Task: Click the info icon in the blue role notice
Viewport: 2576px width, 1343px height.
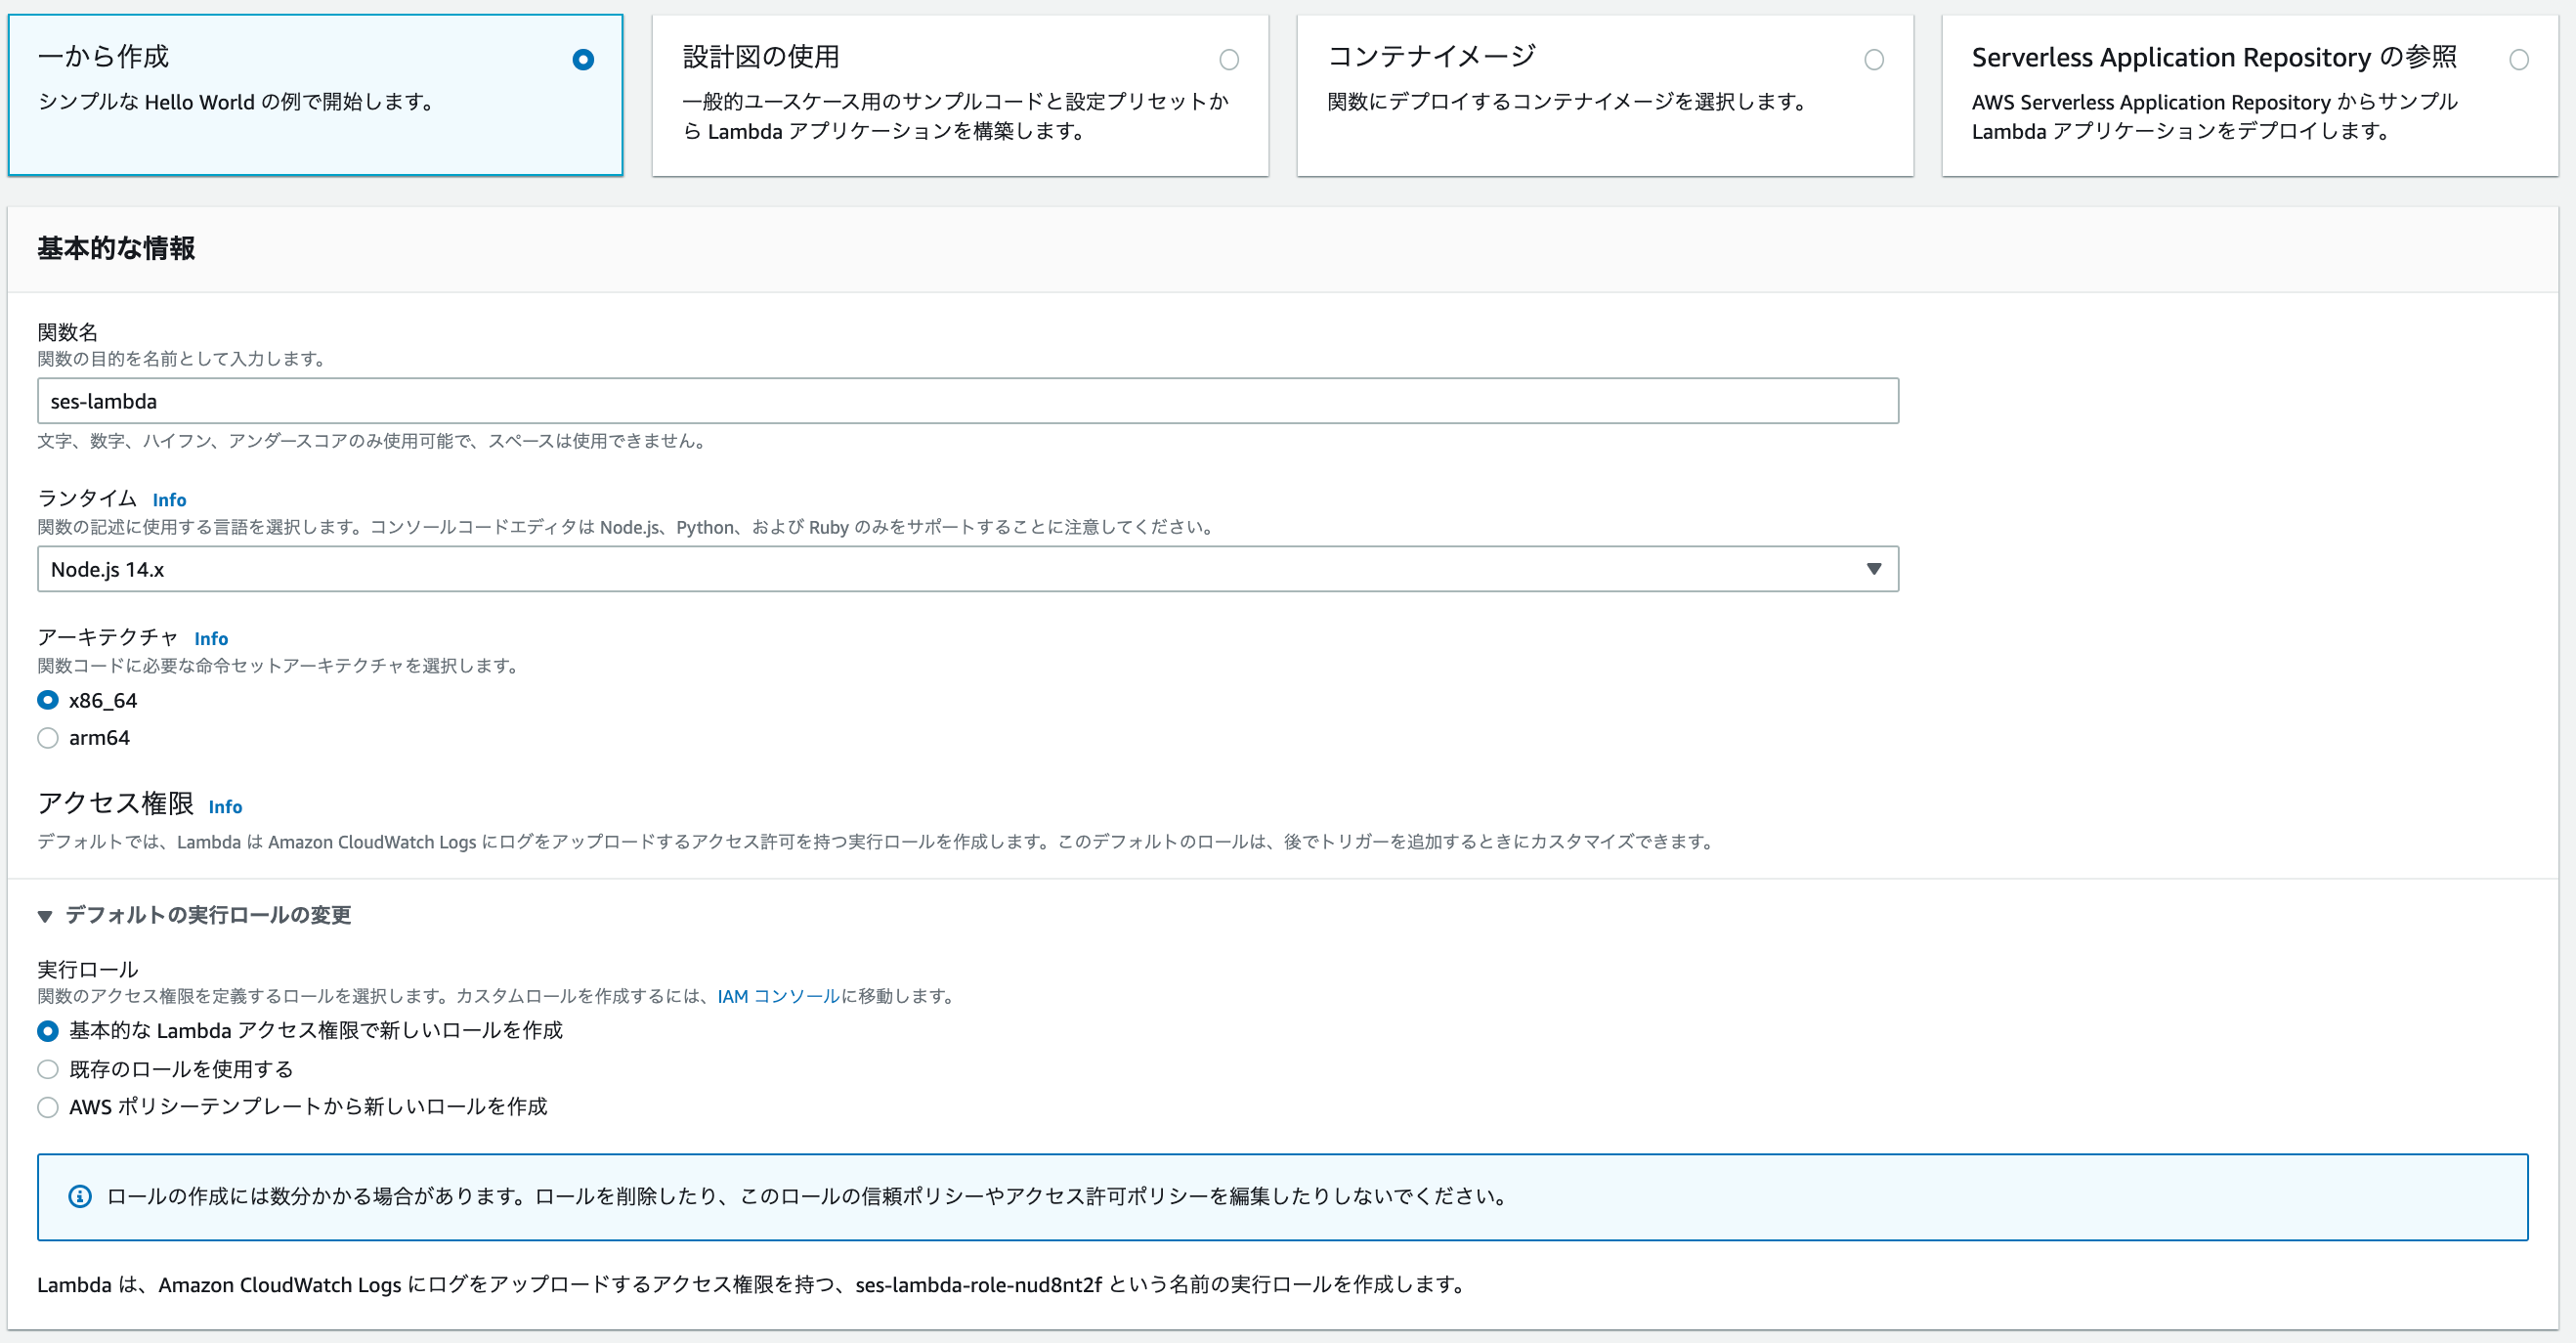Action: coord(79,1196)
